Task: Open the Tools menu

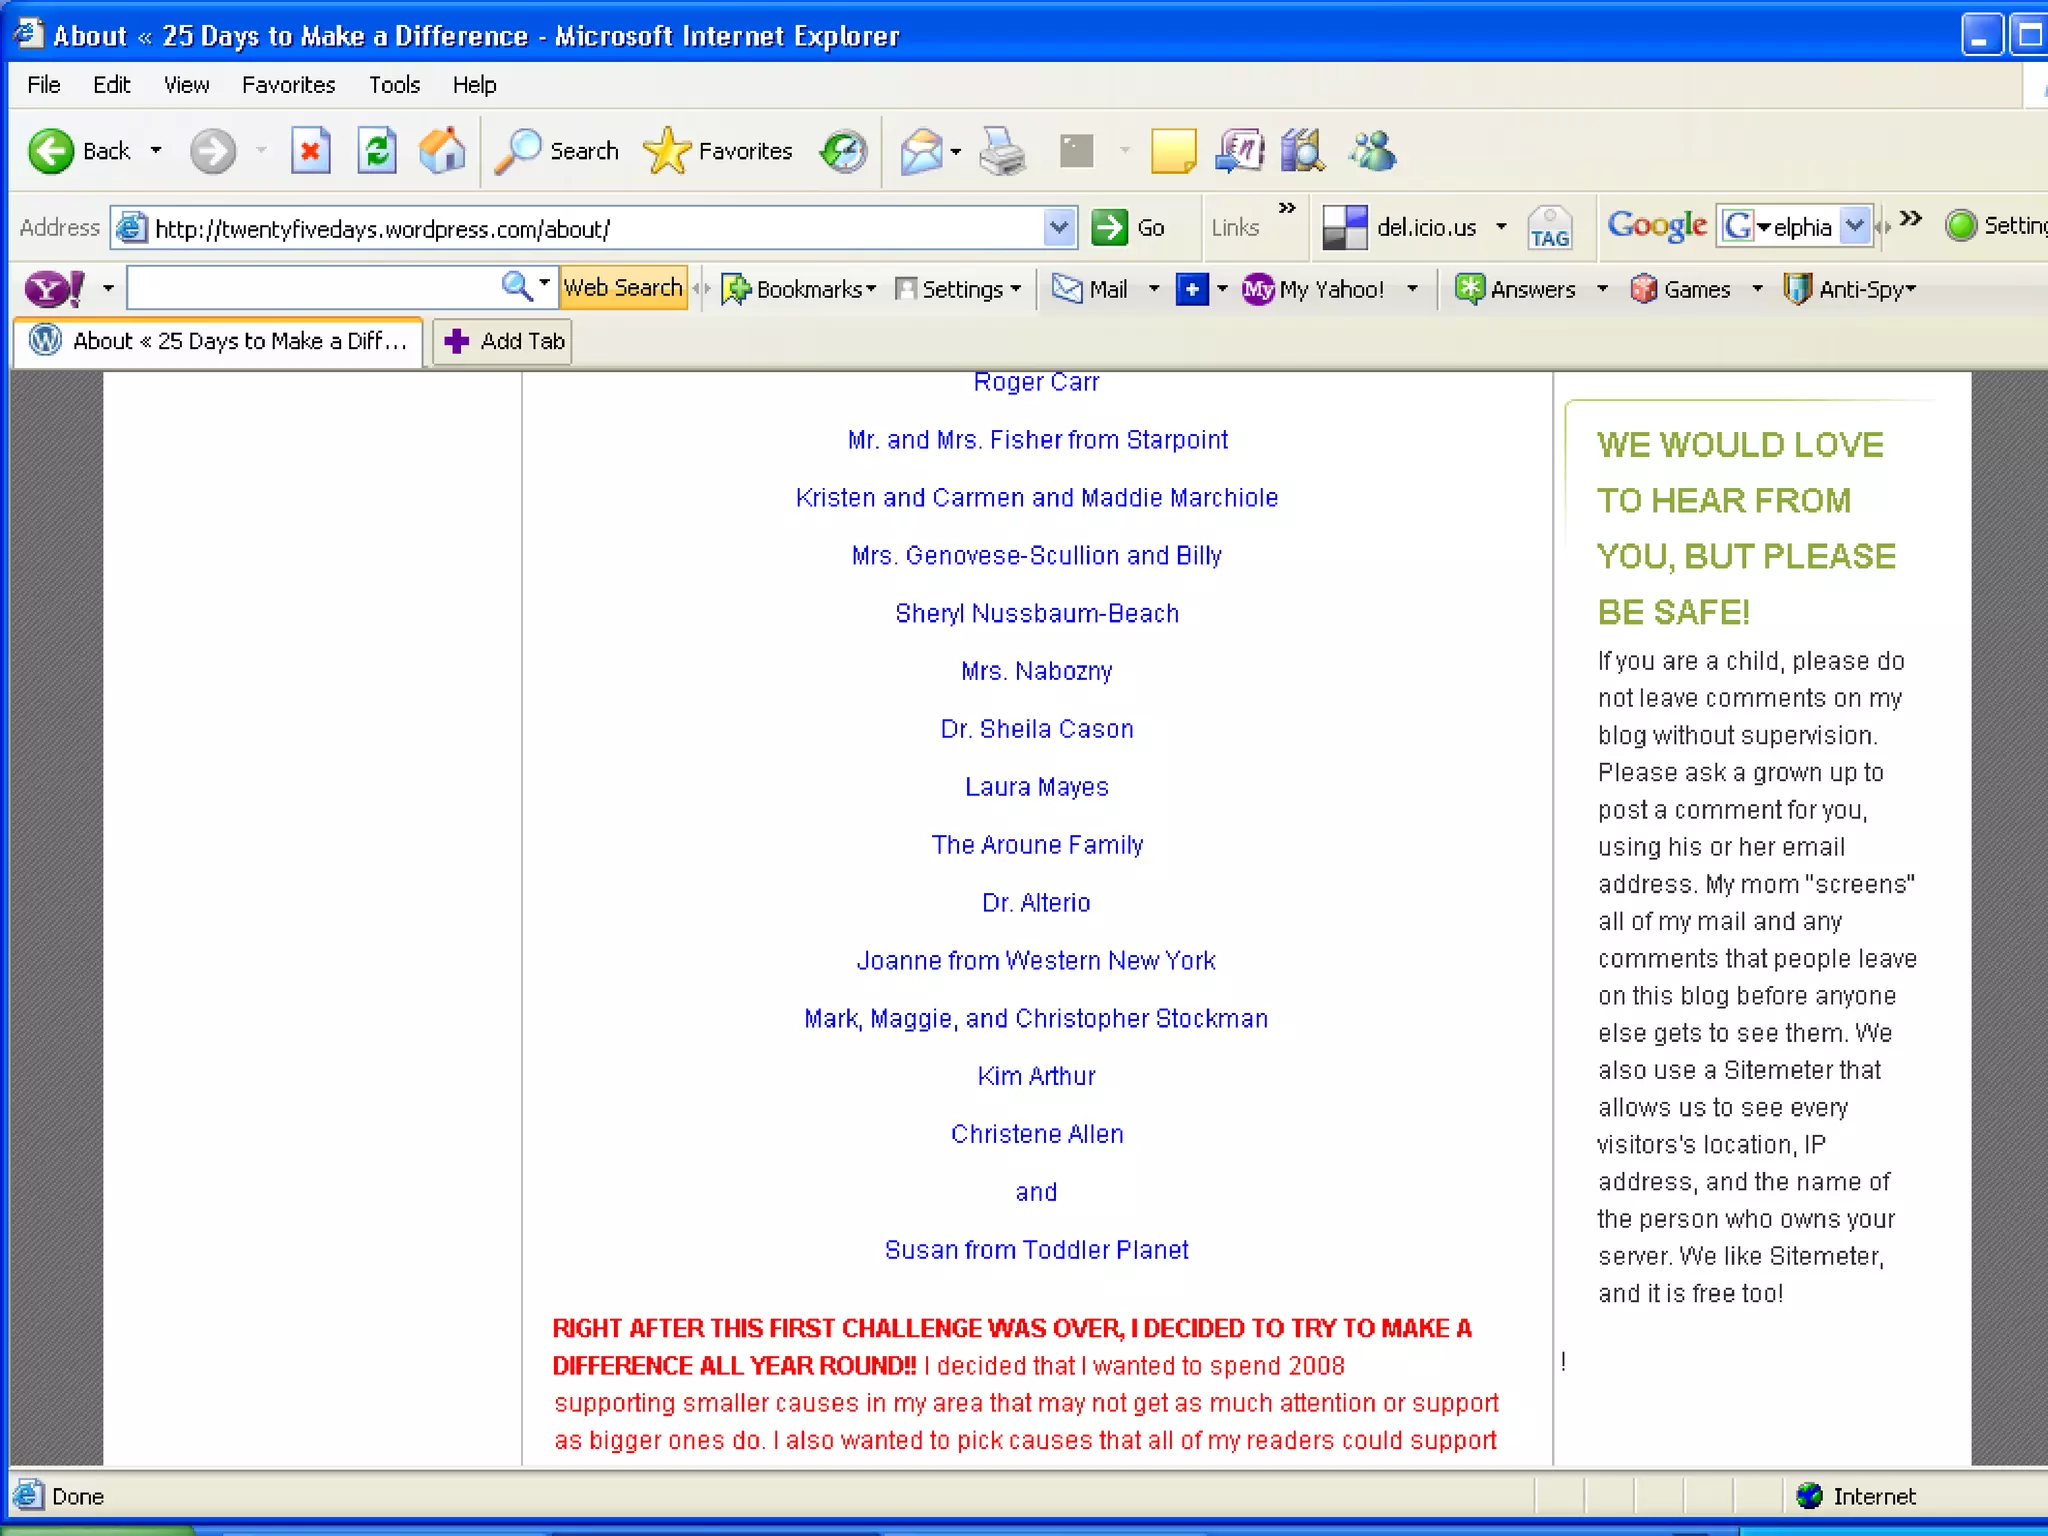Action: pos(394,85)
